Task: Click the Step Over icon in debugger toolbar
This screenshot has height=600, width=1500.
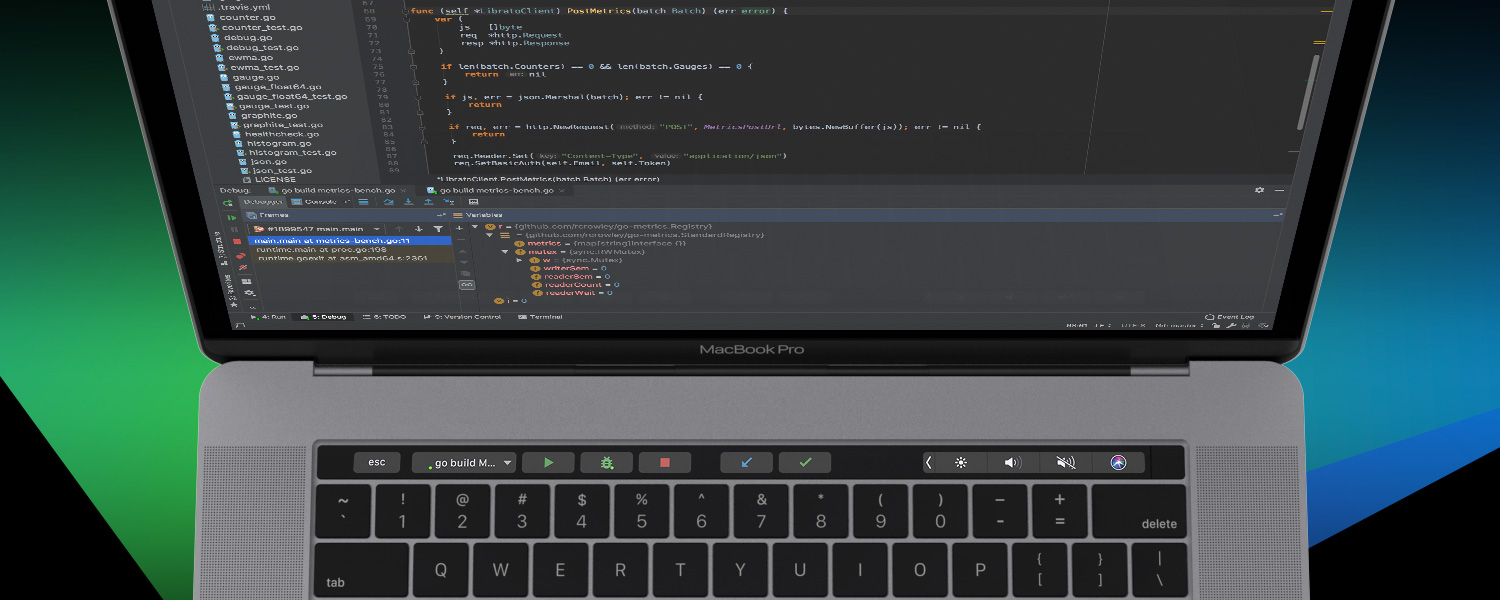Action: [x=388, y=202]
